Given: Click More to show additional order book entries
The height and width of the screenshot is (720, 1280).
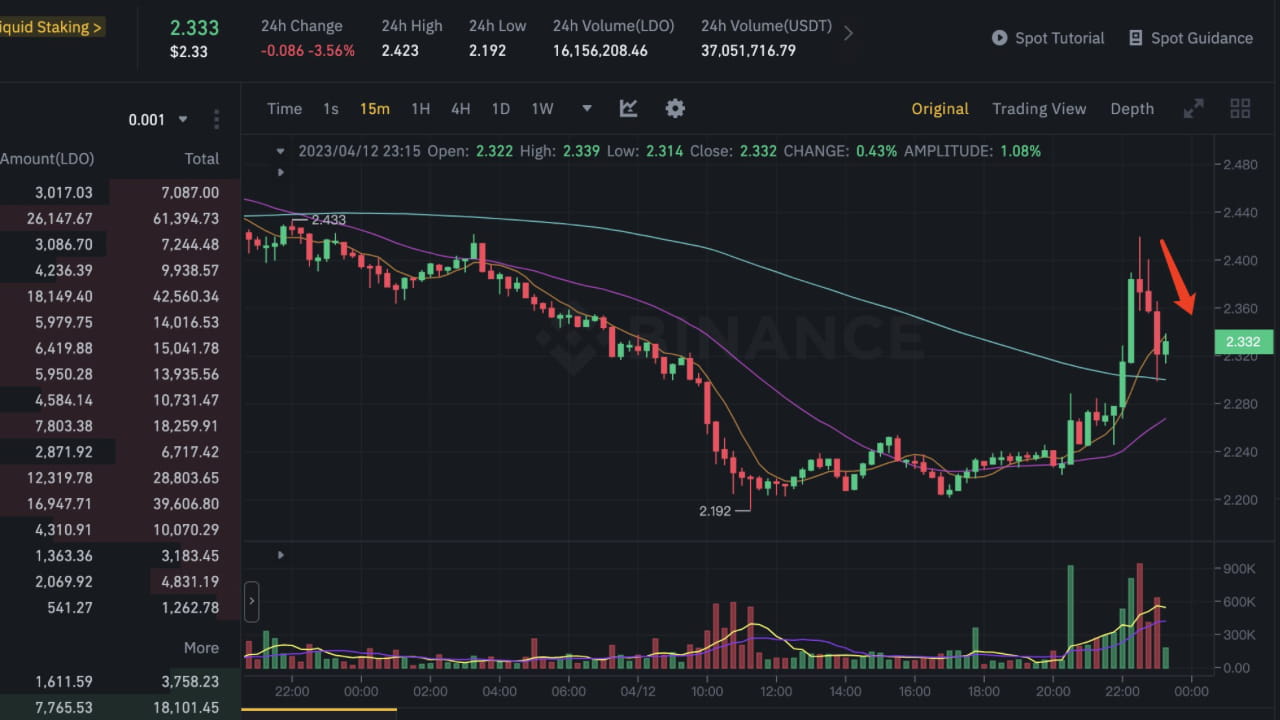Looking at the screenshot, I should (x=201, y=647).
